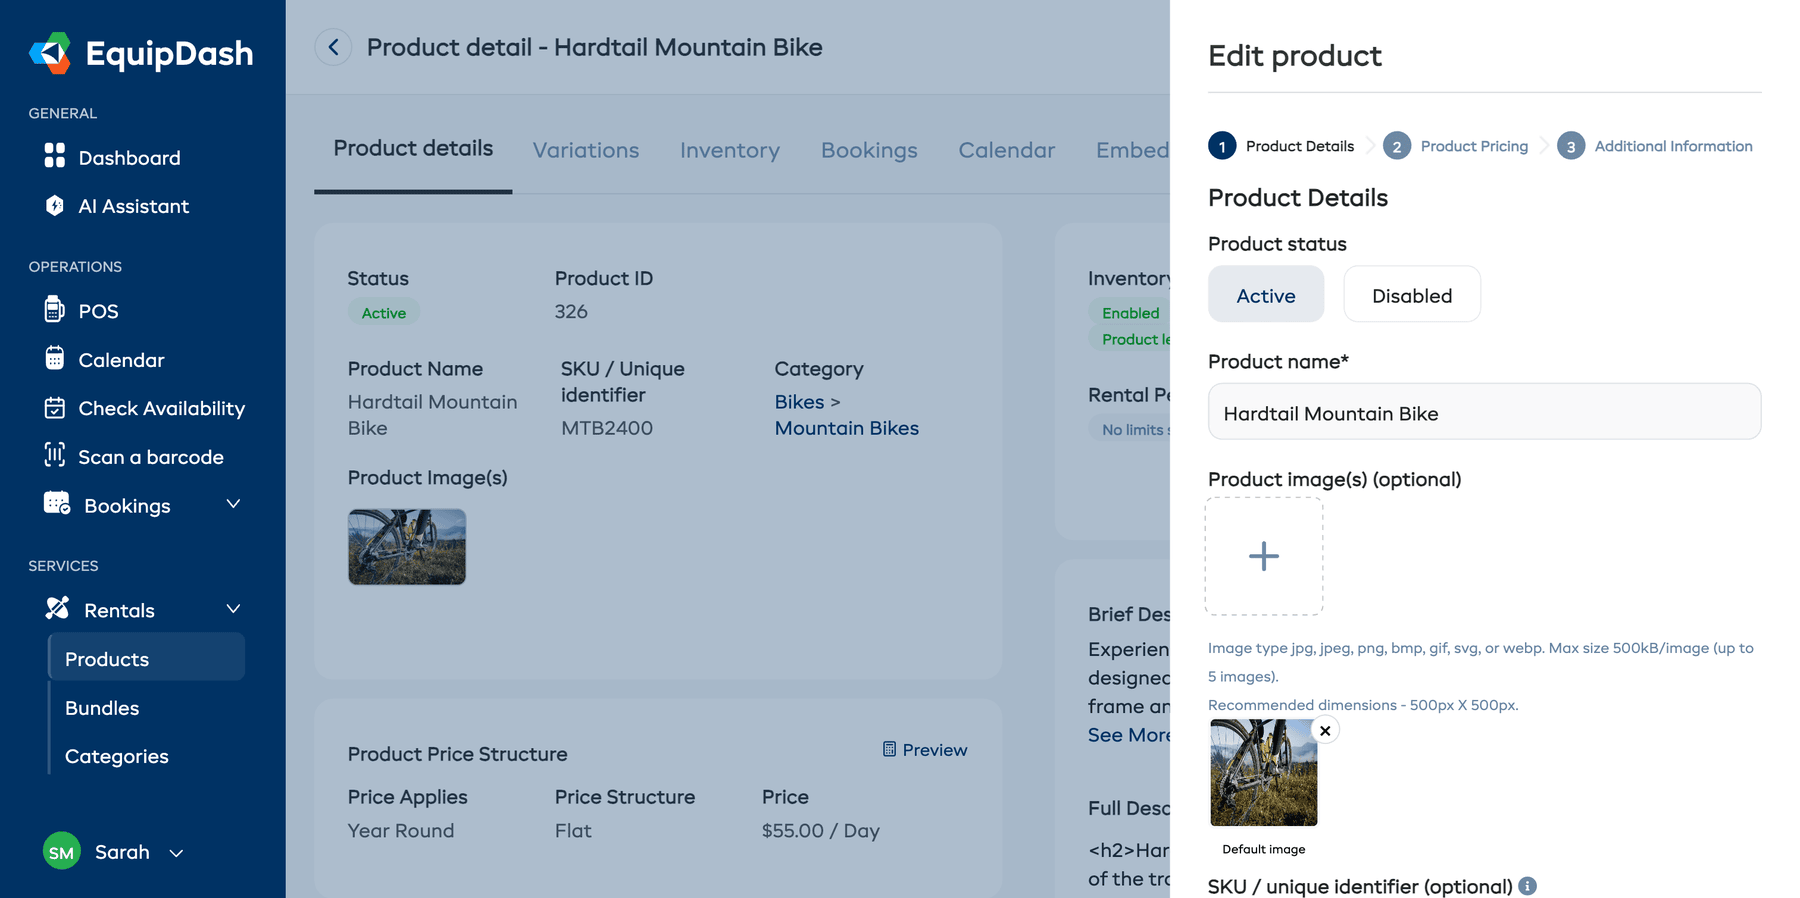The height and width of the screenshot is (898, 1800).
Task: Open the product image thumbnail on detail page
Action: 407,547
